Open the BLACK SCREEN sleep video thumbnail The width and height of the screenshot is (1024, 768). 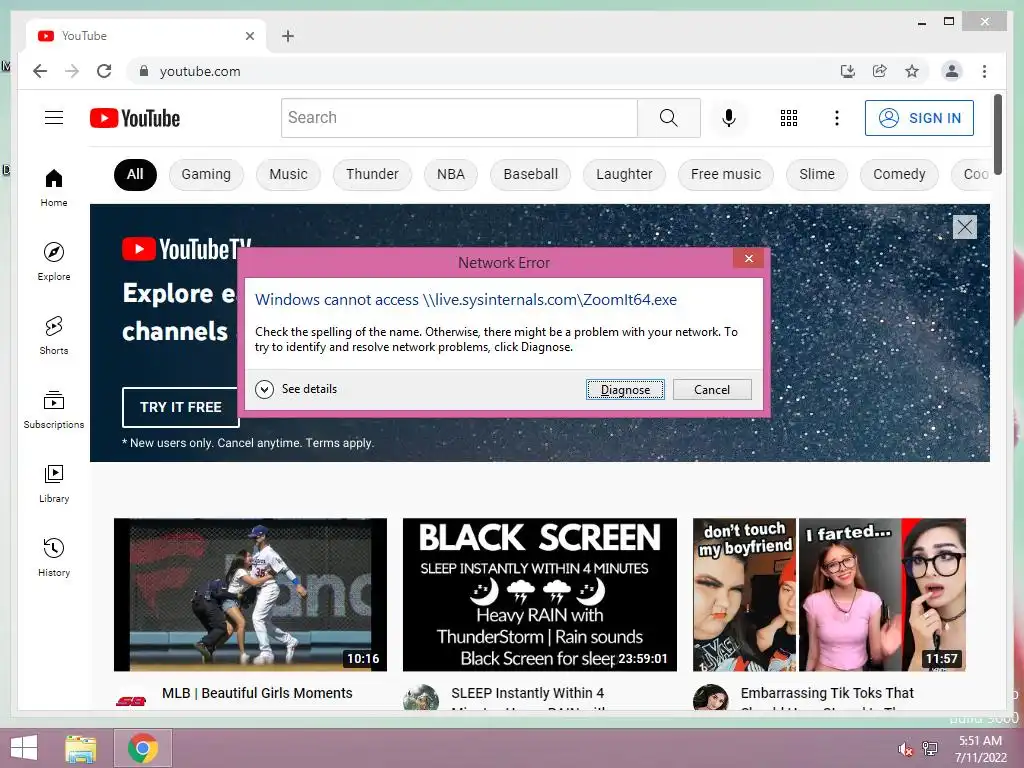coord(539,594)
